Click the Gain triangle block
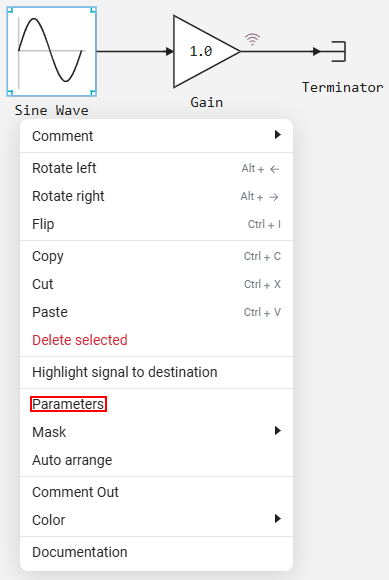389x580 pixels. [x=206, y=51]
